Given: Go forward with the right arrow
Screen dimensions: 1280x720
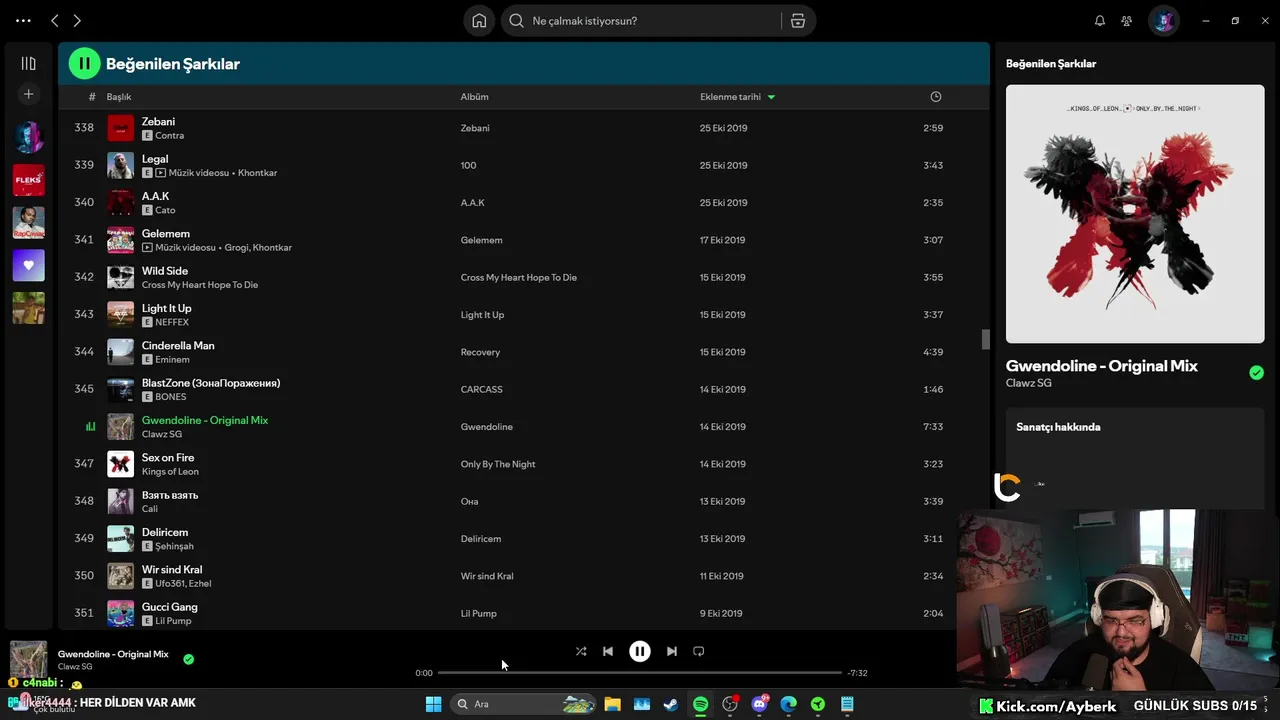Looking at the screenshot, I should pos(77,20).
